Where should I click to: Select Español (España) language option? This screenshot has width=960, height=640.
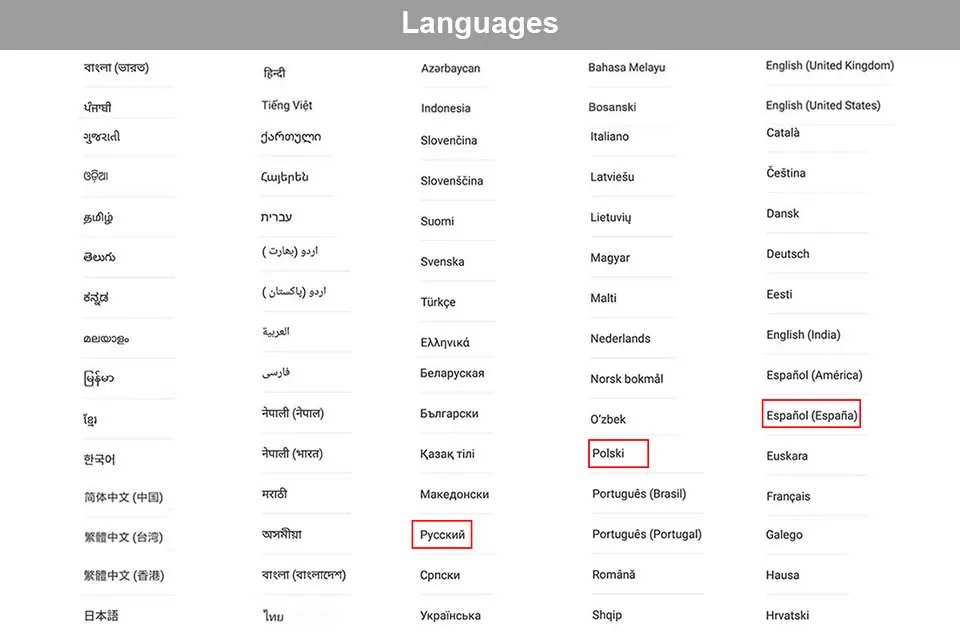811,416
